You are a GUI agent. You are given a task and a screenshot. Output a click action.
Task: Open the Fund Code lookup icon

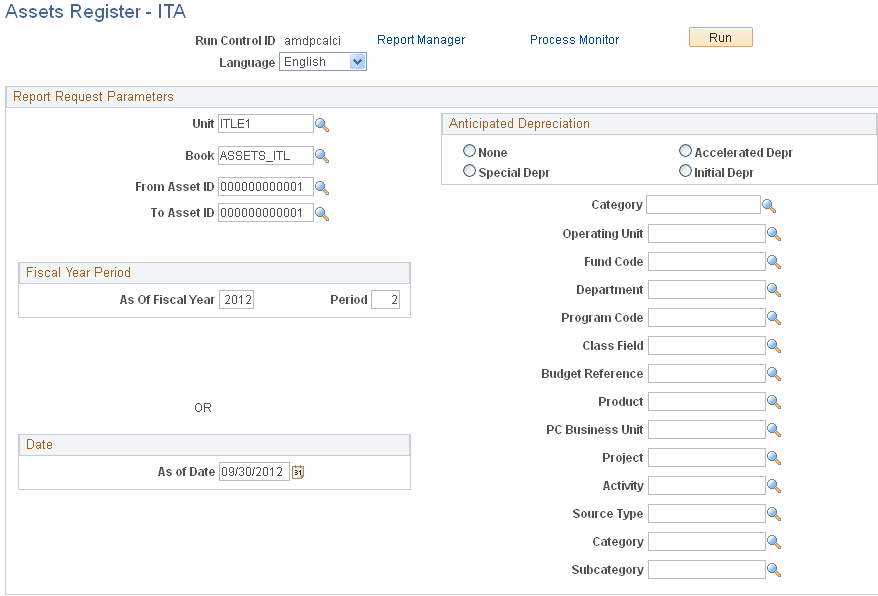pyautogui.click(x=774, y=261)
